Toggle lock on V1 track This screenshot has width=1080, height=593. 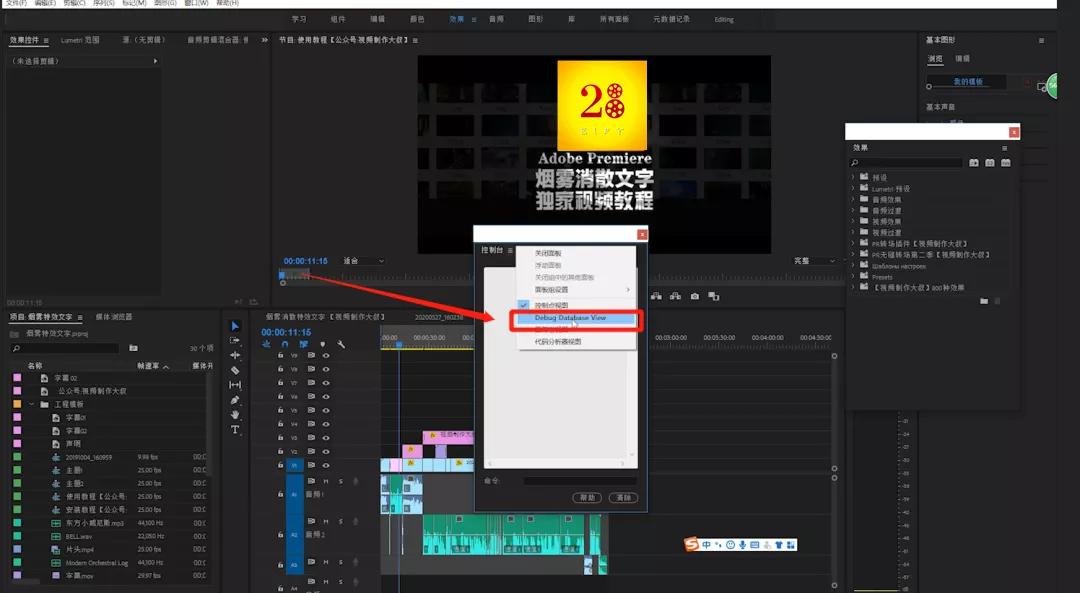tap(280, 466)
